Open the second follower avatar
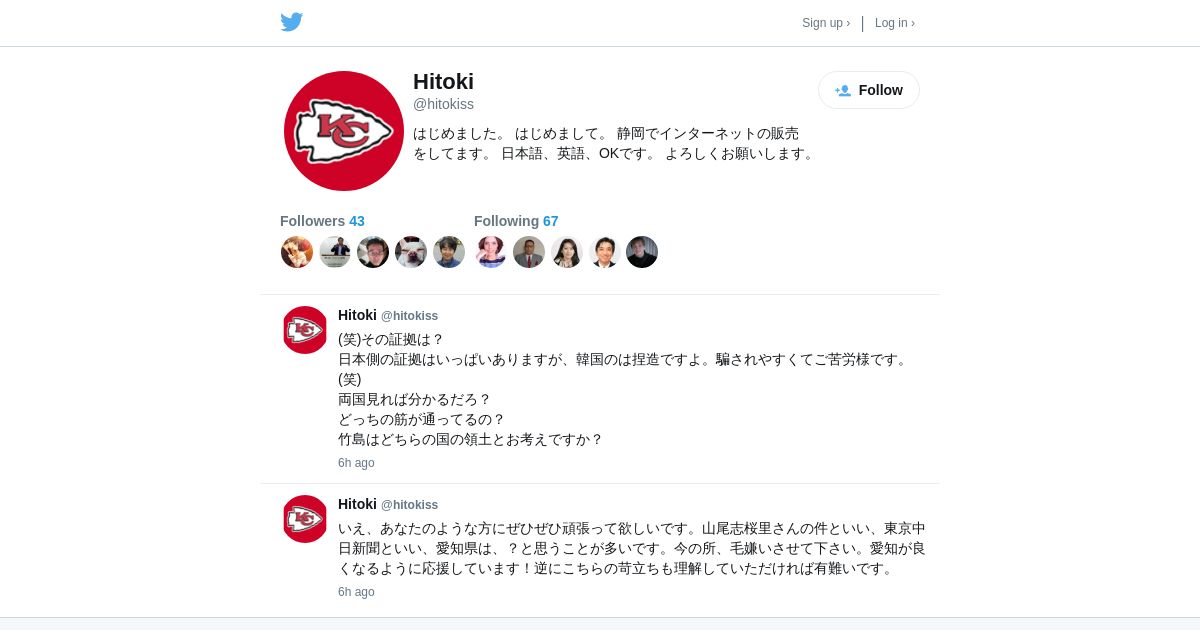The image size is (1200, 630). coord(335,252)
